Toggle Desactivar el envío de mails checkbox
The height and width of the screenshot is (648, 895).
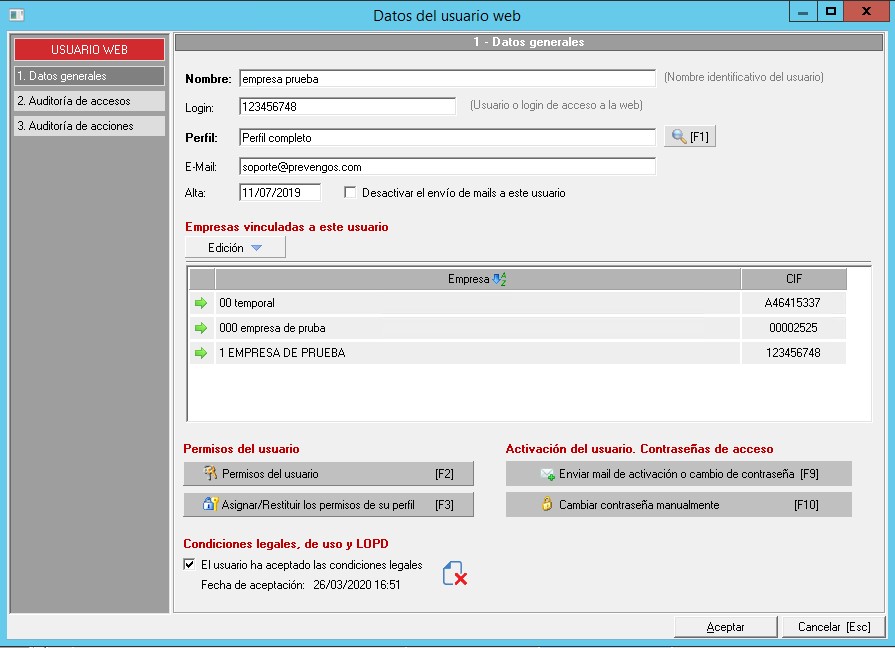[350, 193]
